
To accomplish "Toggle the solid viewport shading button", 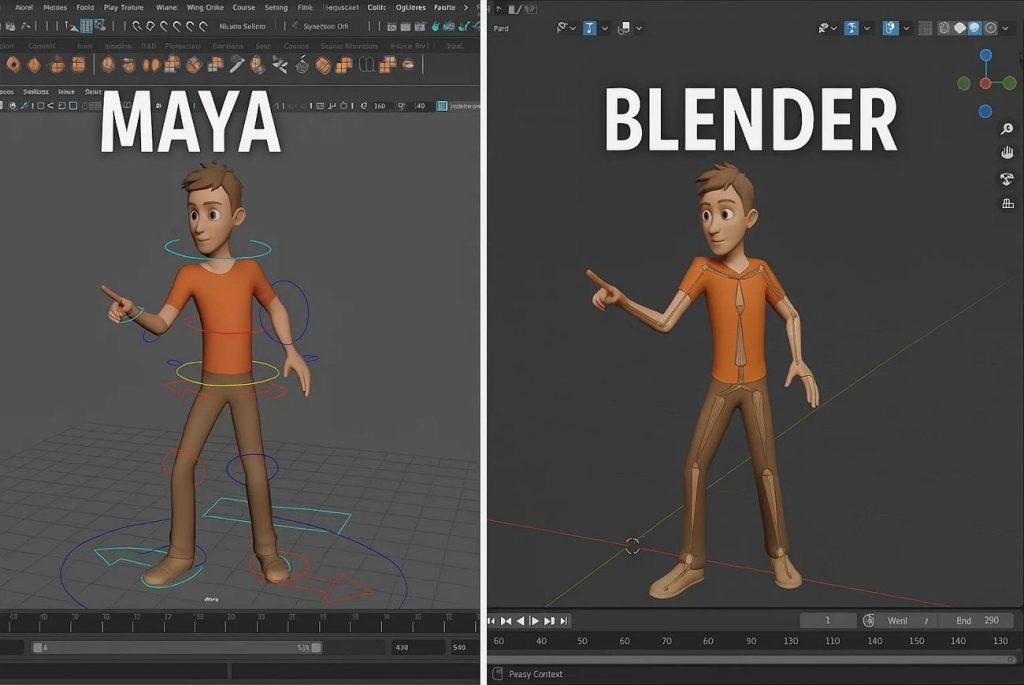I will click(x=958, y=28).
